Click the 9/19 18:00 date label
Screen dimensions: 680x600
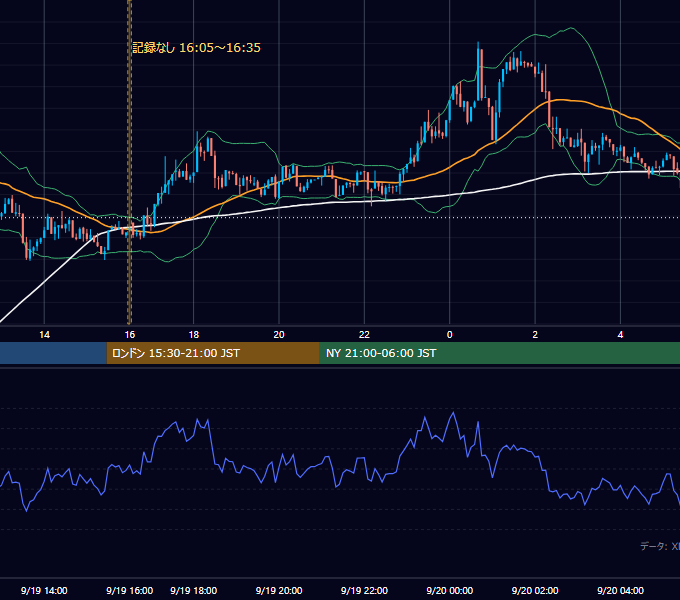pos(193,590)
